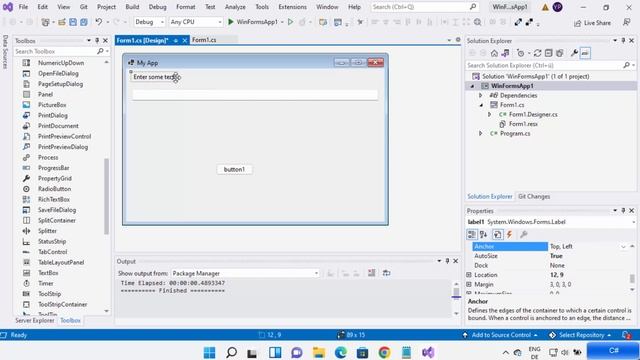640x360 pixels.
Task: Open the Build menu
Action: pos(132,7)
